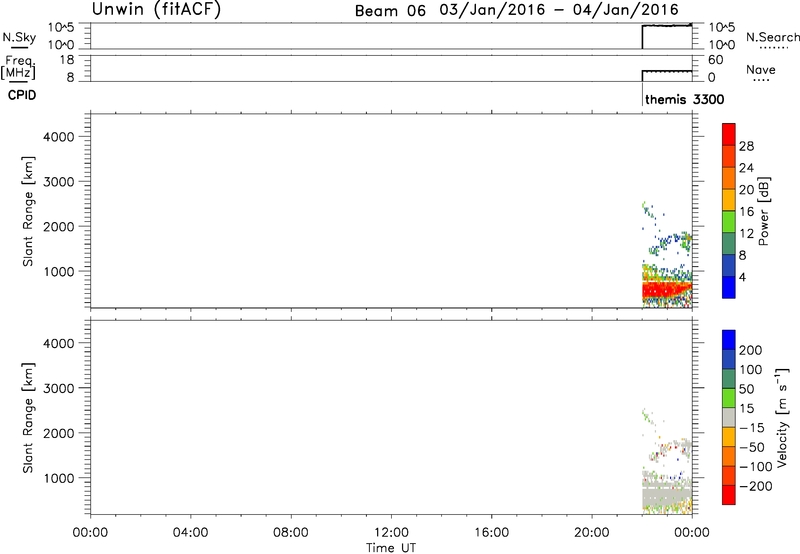Click the 'Freq. [MHz]' axis label

pos(18,67)
